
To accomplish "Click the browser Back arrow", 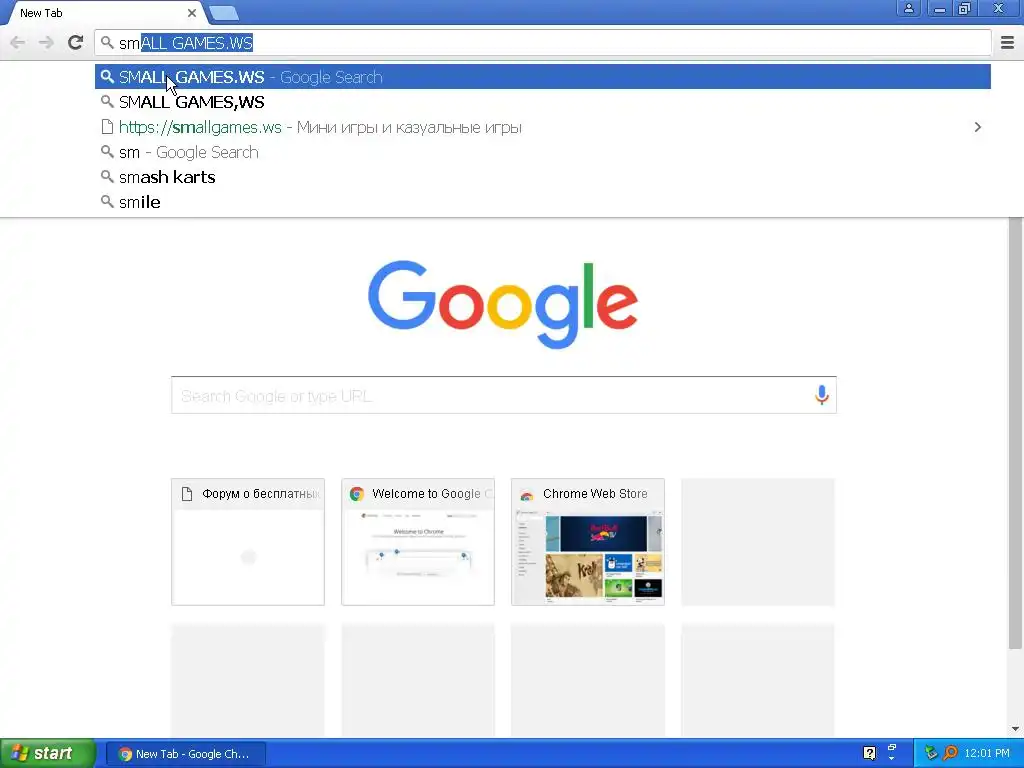I will (18, 43).
